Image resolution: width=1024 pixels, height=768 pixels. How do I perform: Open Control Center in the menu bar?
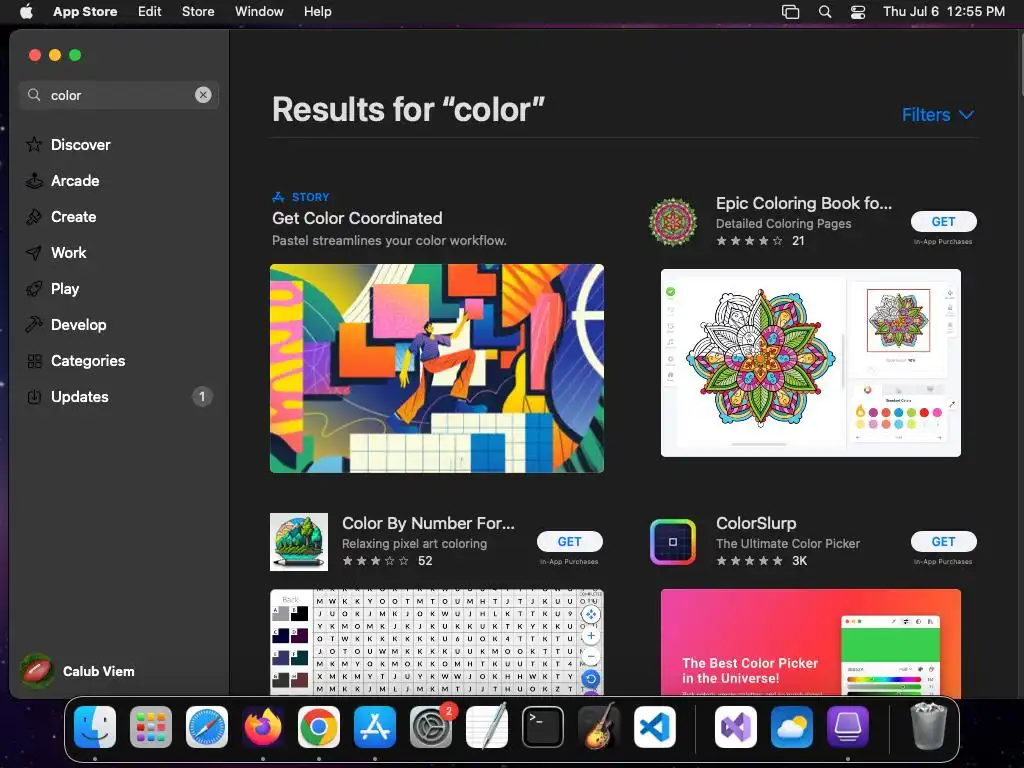click(857, 12)
